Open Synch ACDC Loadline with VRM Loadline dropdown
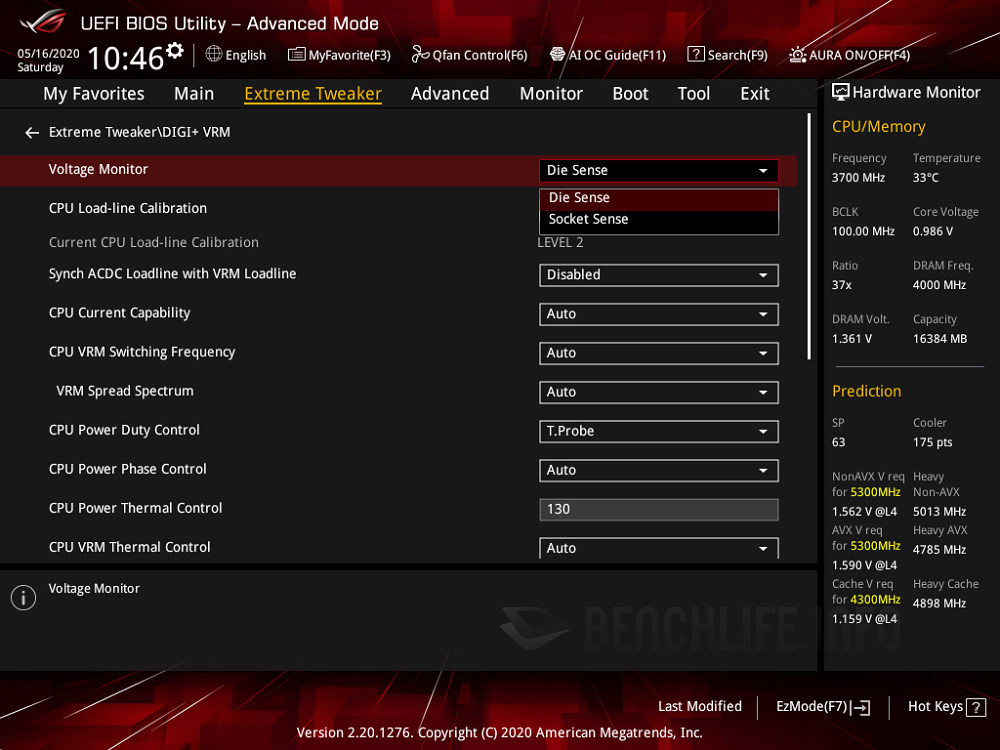Image resolution: width=1000 pixels, height=750 pixels. [658, 275]
